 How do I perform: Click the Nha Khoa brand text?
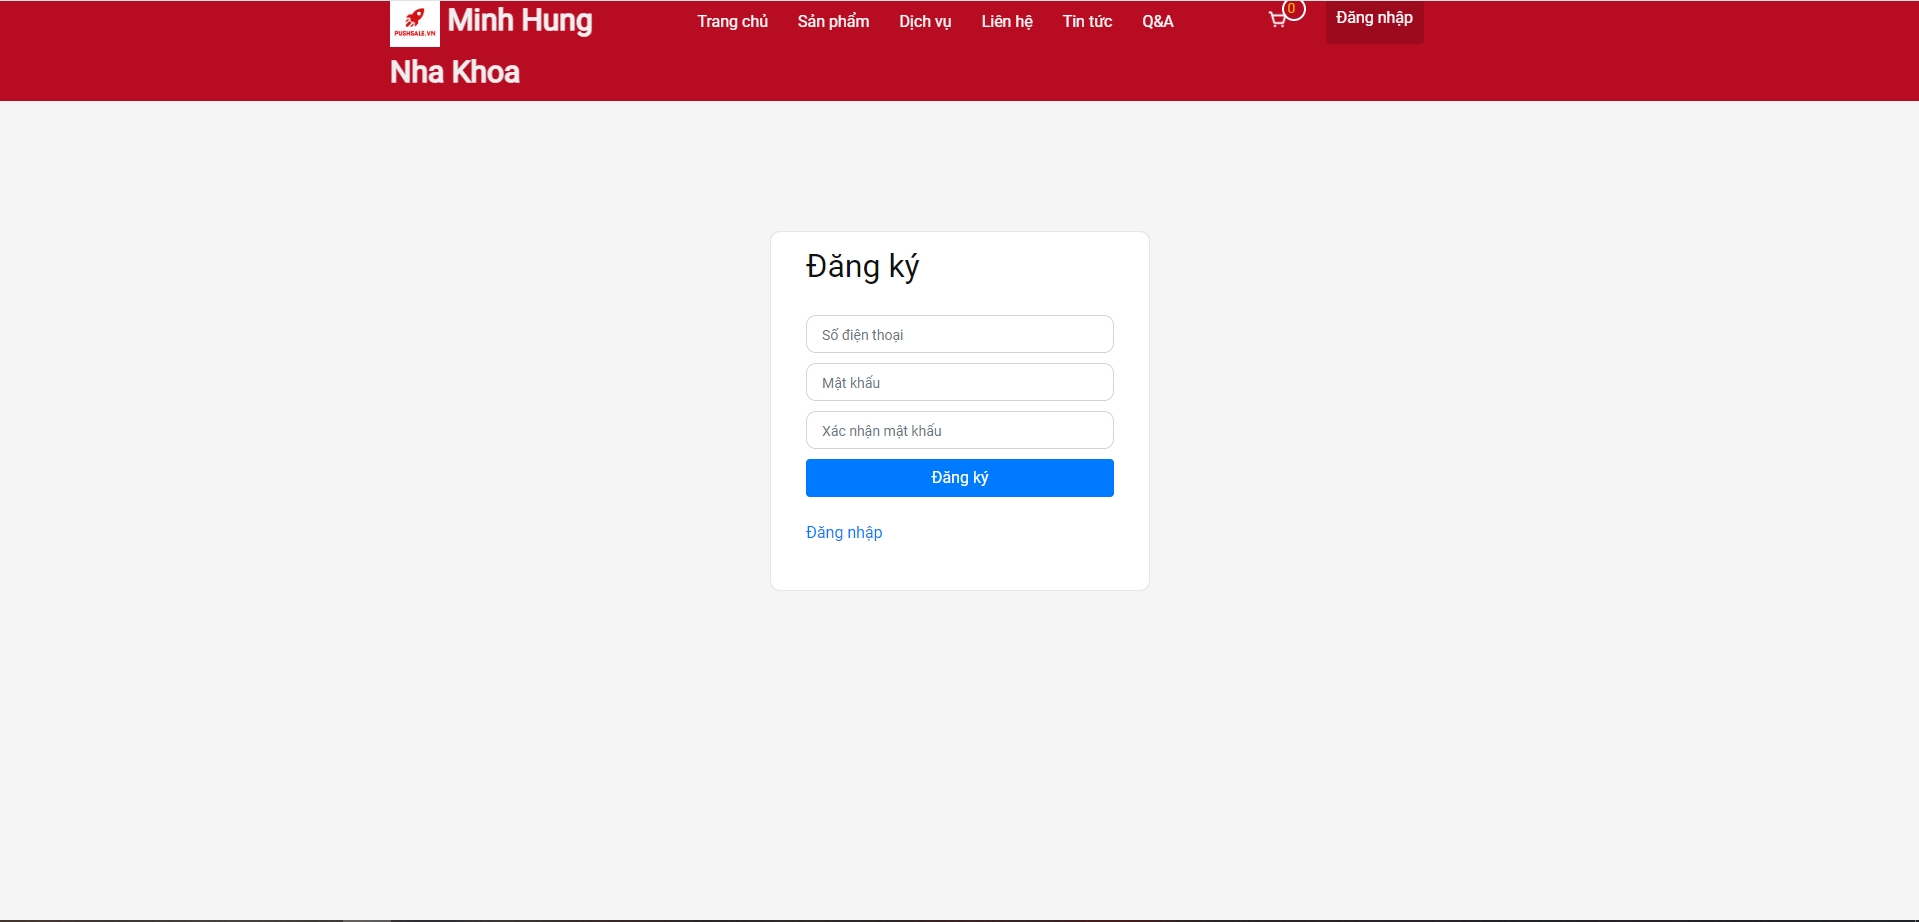[454, 72]
